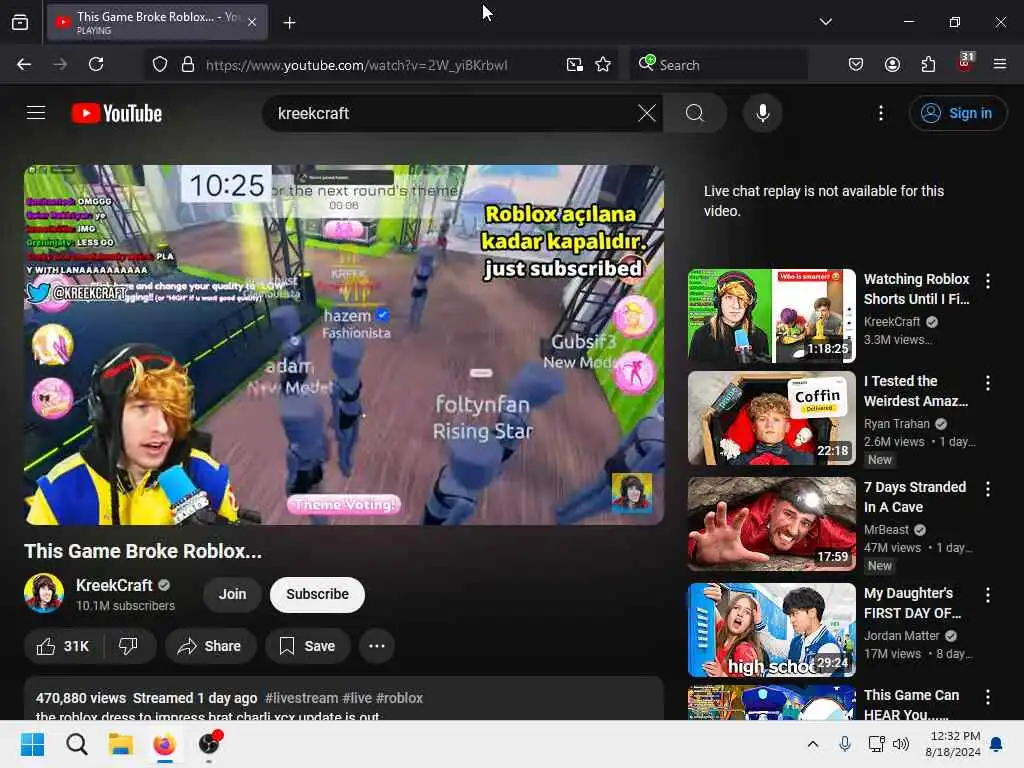Open OBS recording app in taskbar
The height and width of the screenshot is (768, 1024).
[x=209, y=744]
